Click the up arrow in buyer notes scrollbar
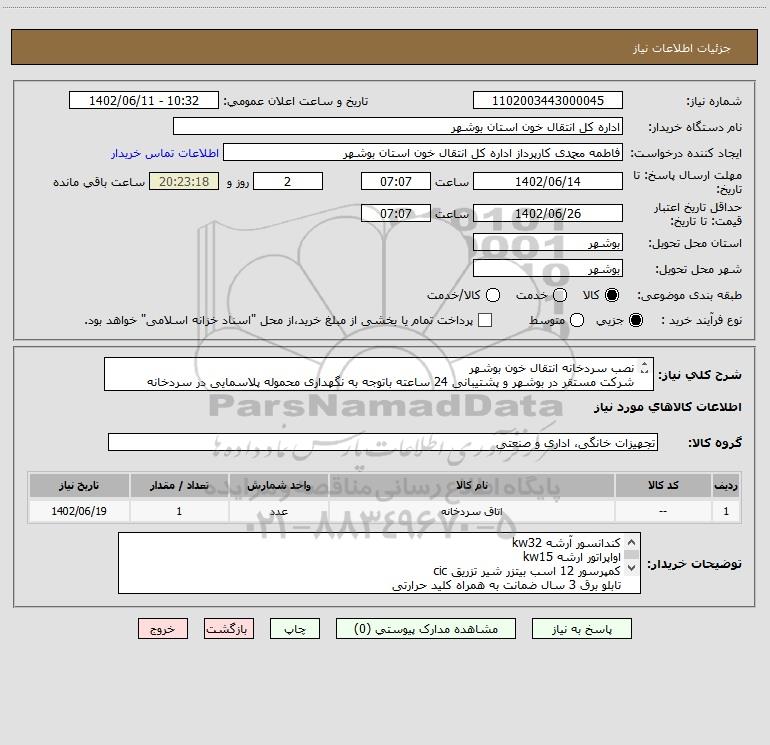The width and height of the screenshot is (770, 745). pyautogui.click(x=632, y=542)
